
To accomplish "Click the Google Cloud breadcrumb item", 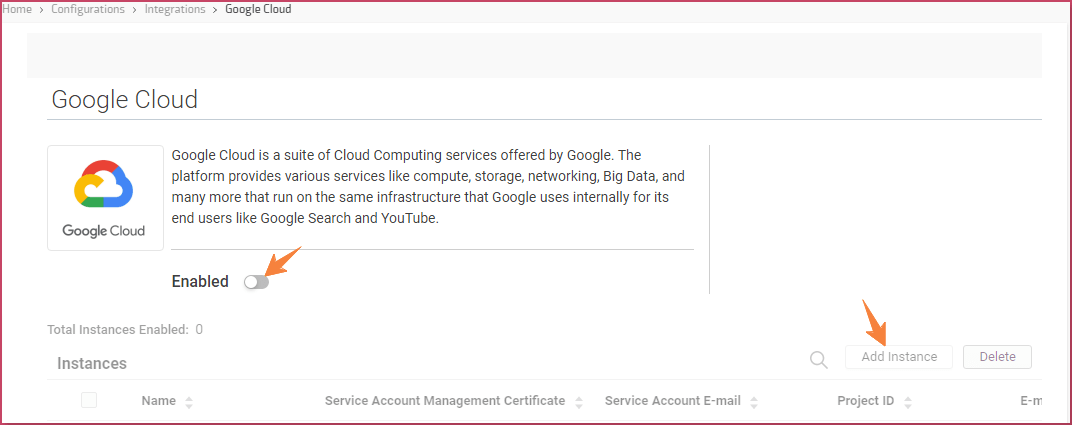I will pyautogui.click(x=258, y=9).
